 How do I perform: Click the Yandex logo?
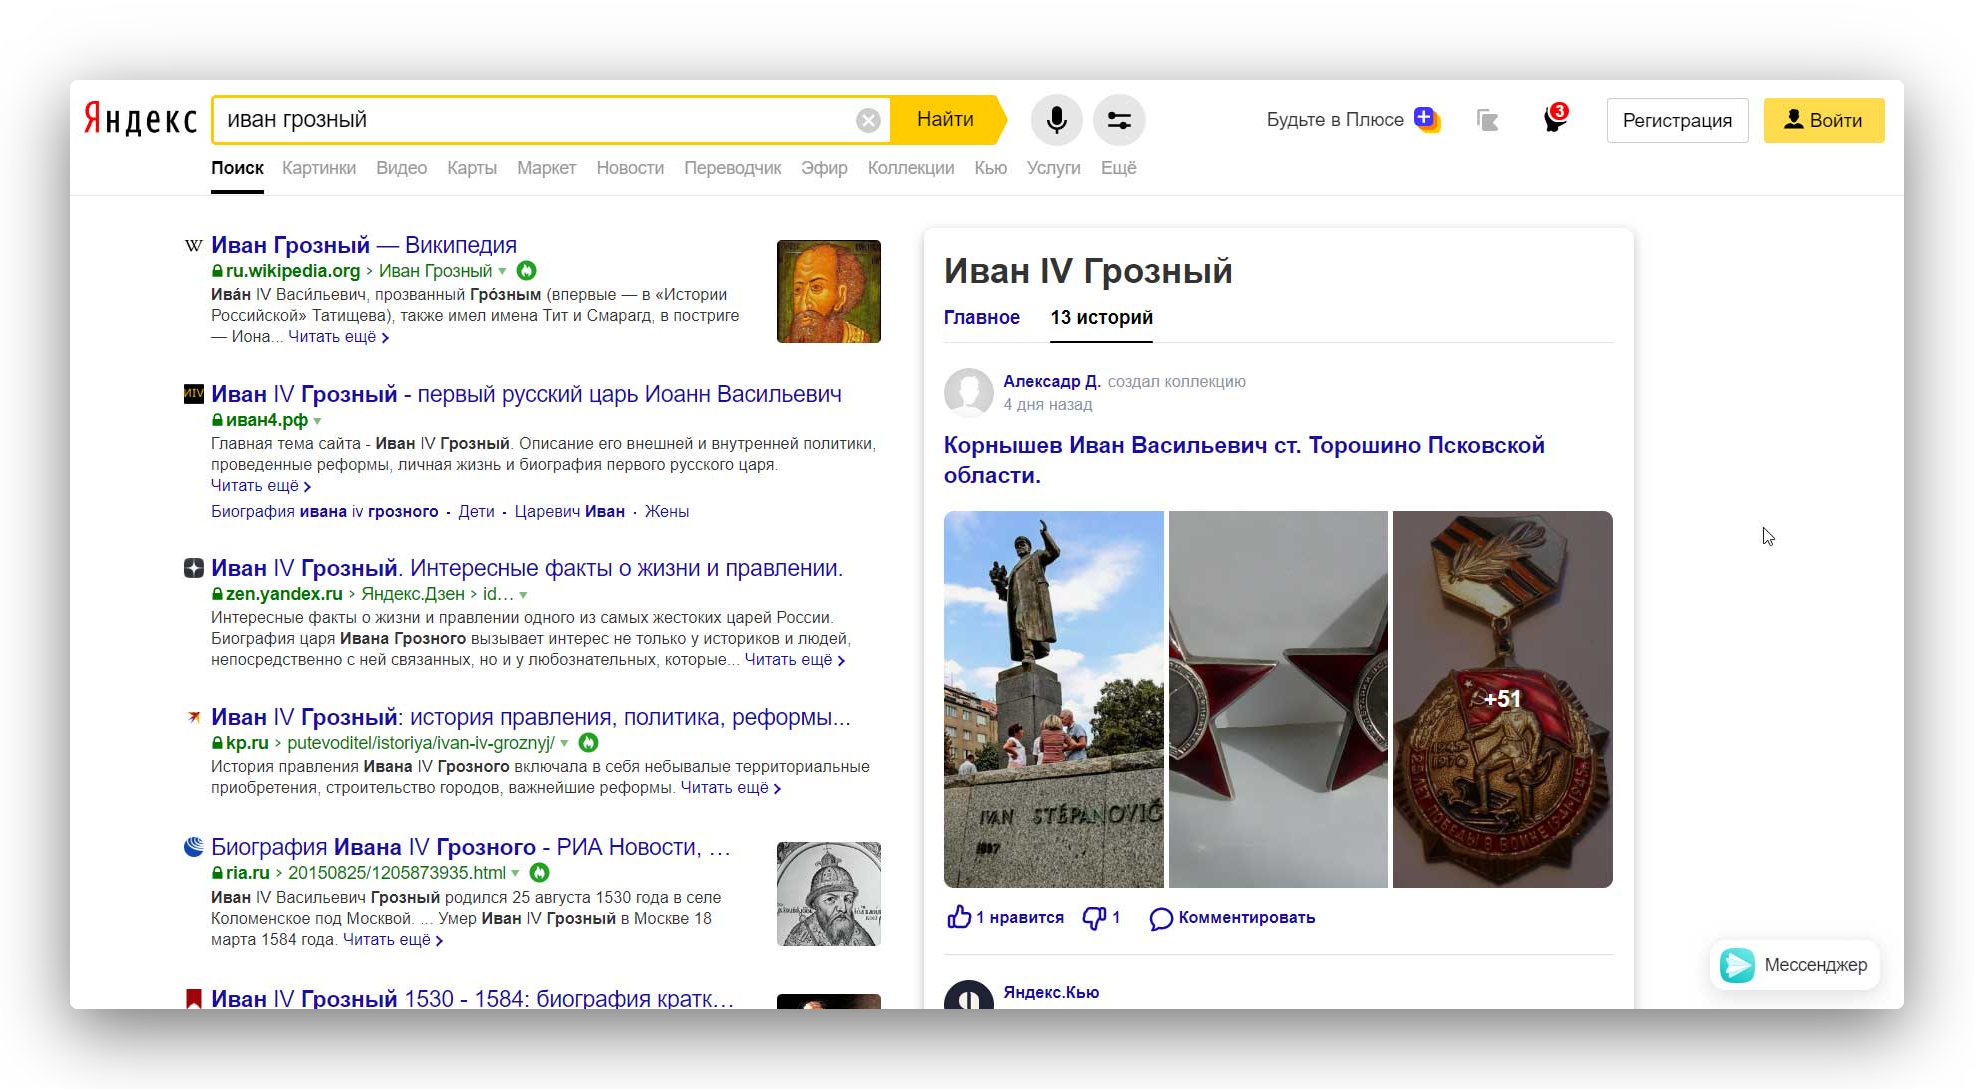[x=140, y=119]
